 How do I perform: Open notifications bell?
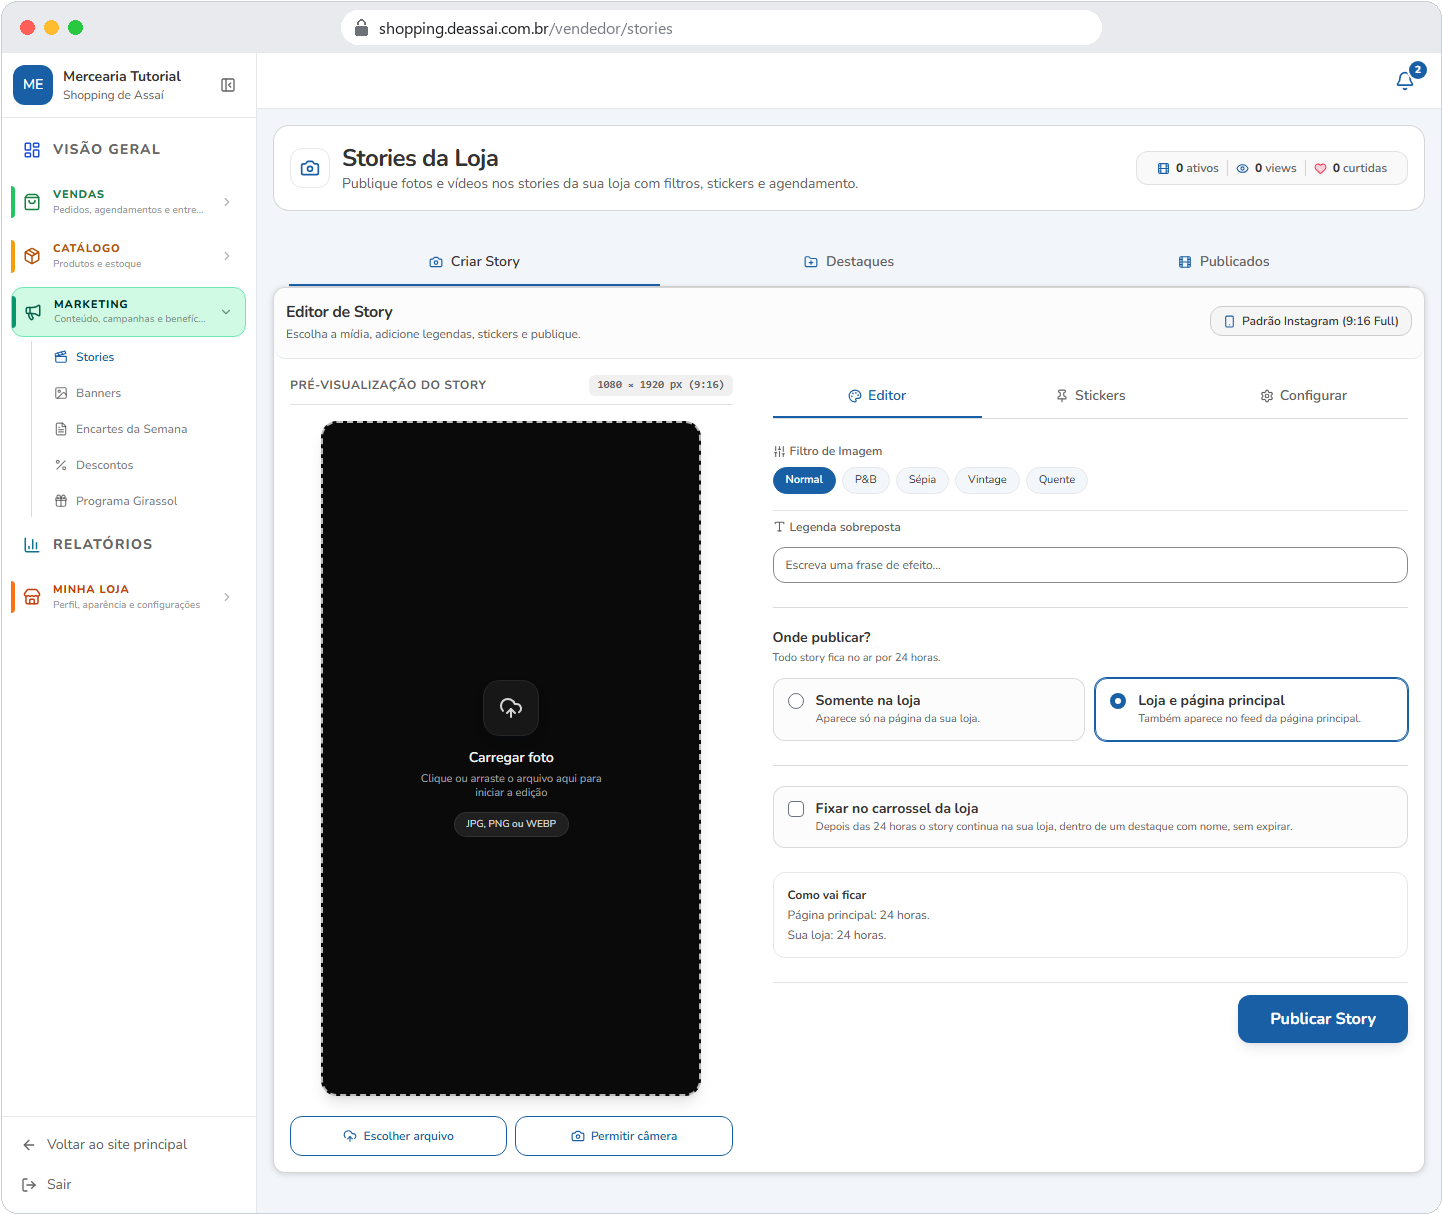[1405, 81]
